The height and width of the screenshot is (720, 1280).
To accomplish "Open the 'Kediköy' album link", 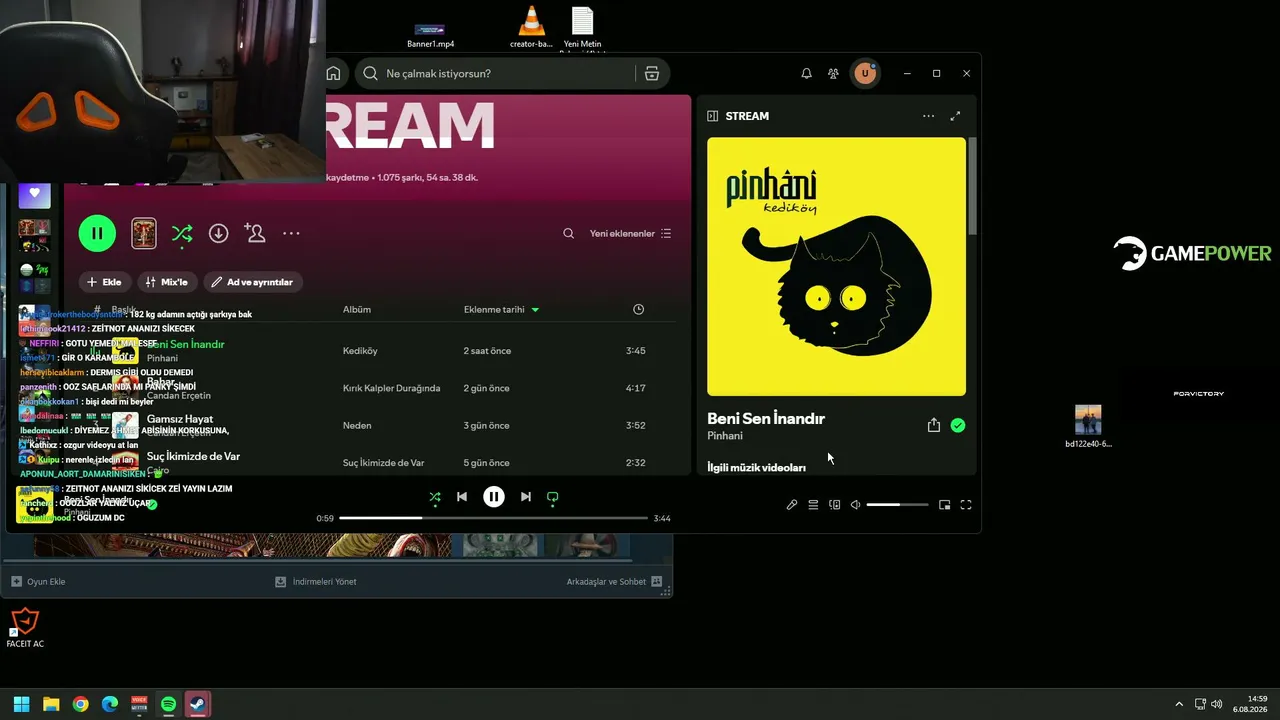I will (360, 351).
